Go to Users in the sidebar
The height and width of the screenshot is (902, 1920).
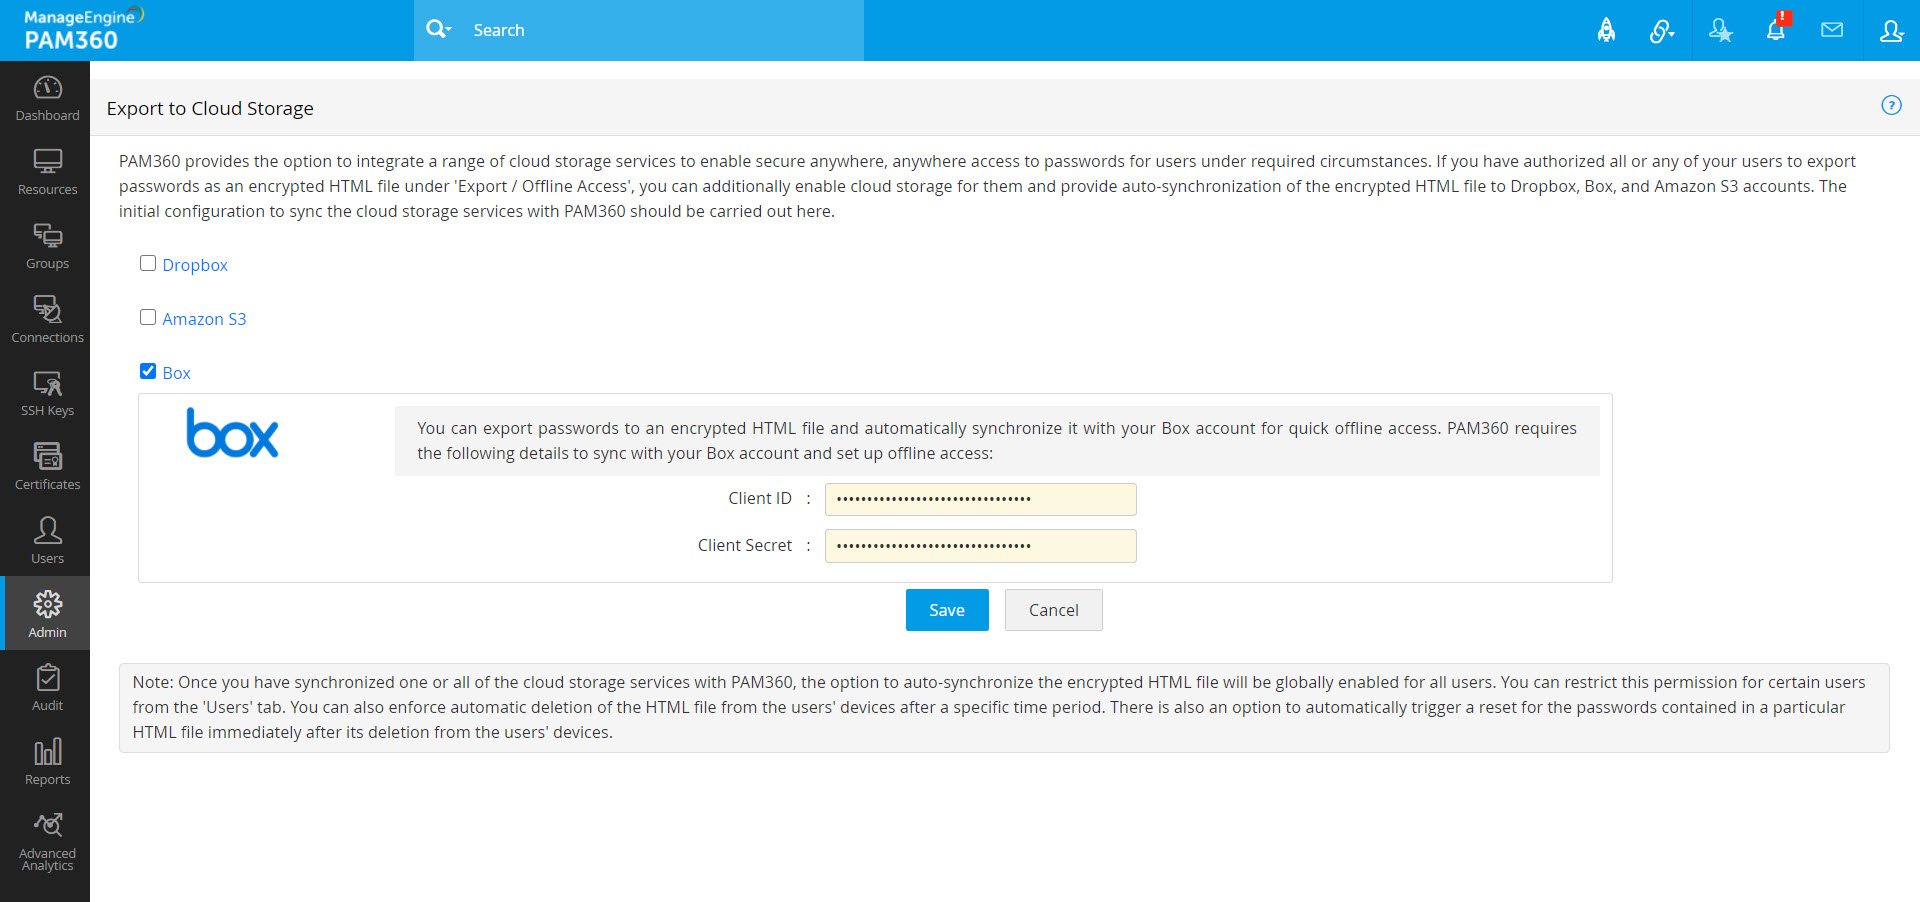click(x=47, y=541)
